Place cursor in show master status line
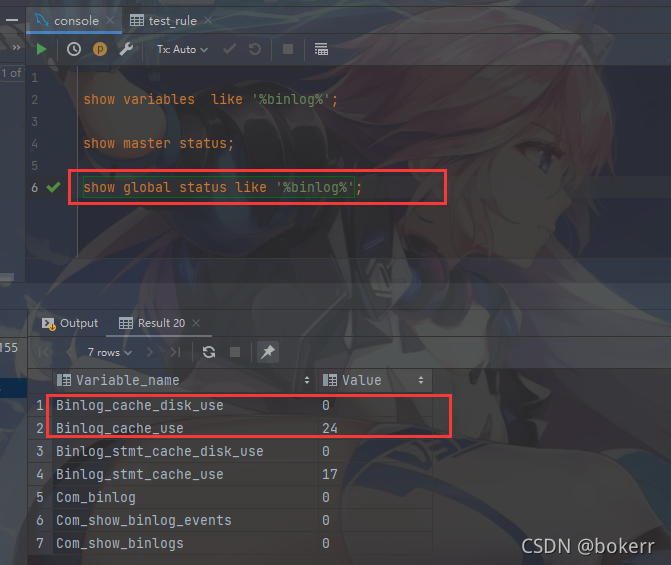 [159, 143]
